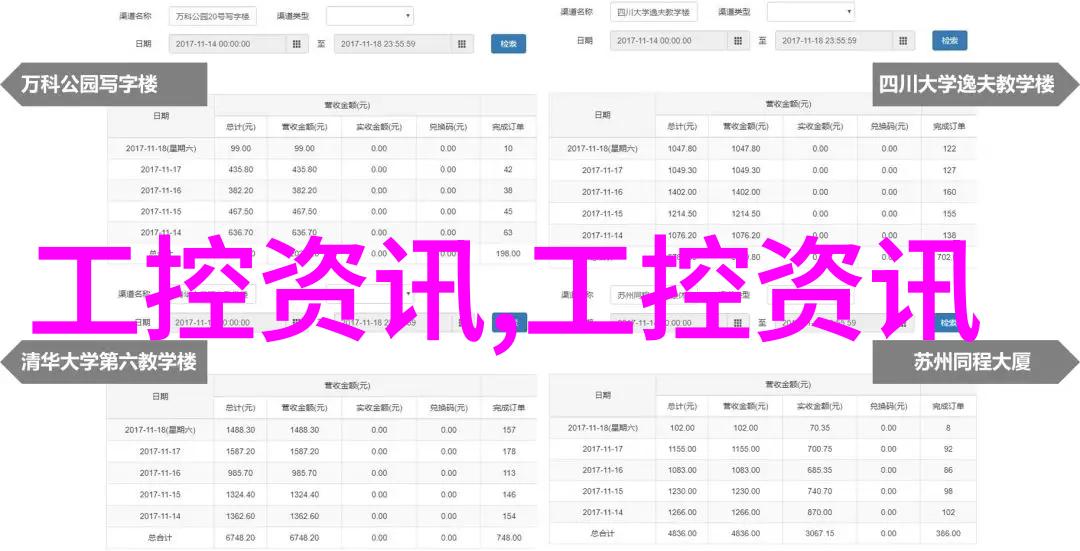Screen dimensions: 1080x551
Task: Click order count 122 in 四川大学逸夫教学楼 table
Action: [x=949, y=148]
